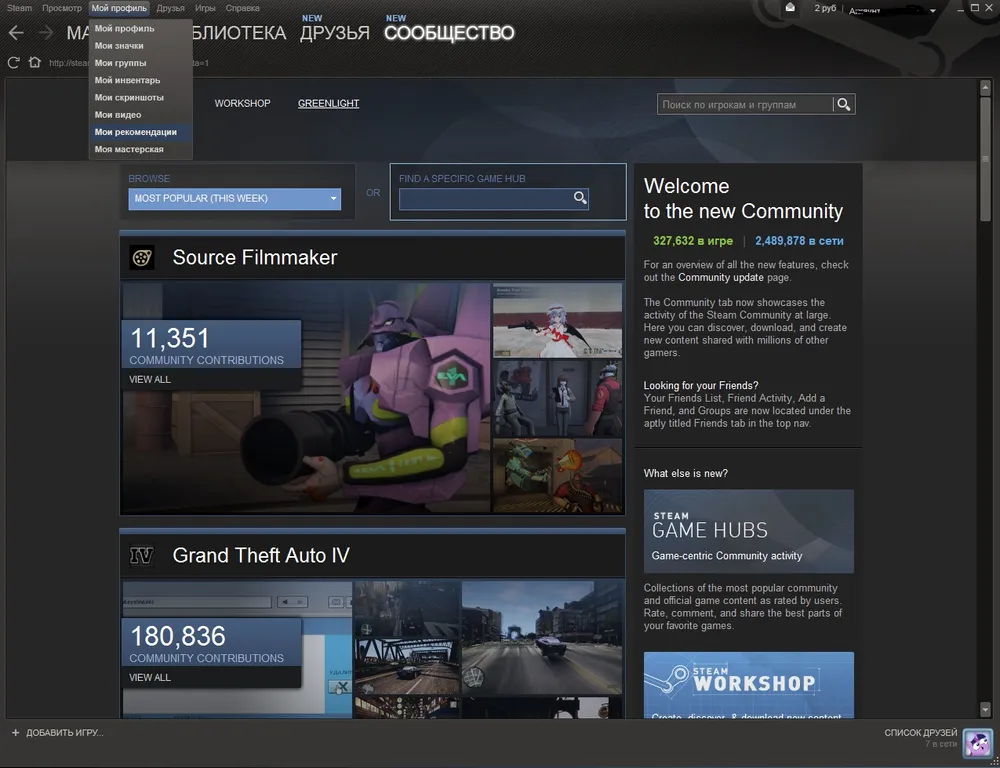Open the Друзья menu in menu bar

170,8
